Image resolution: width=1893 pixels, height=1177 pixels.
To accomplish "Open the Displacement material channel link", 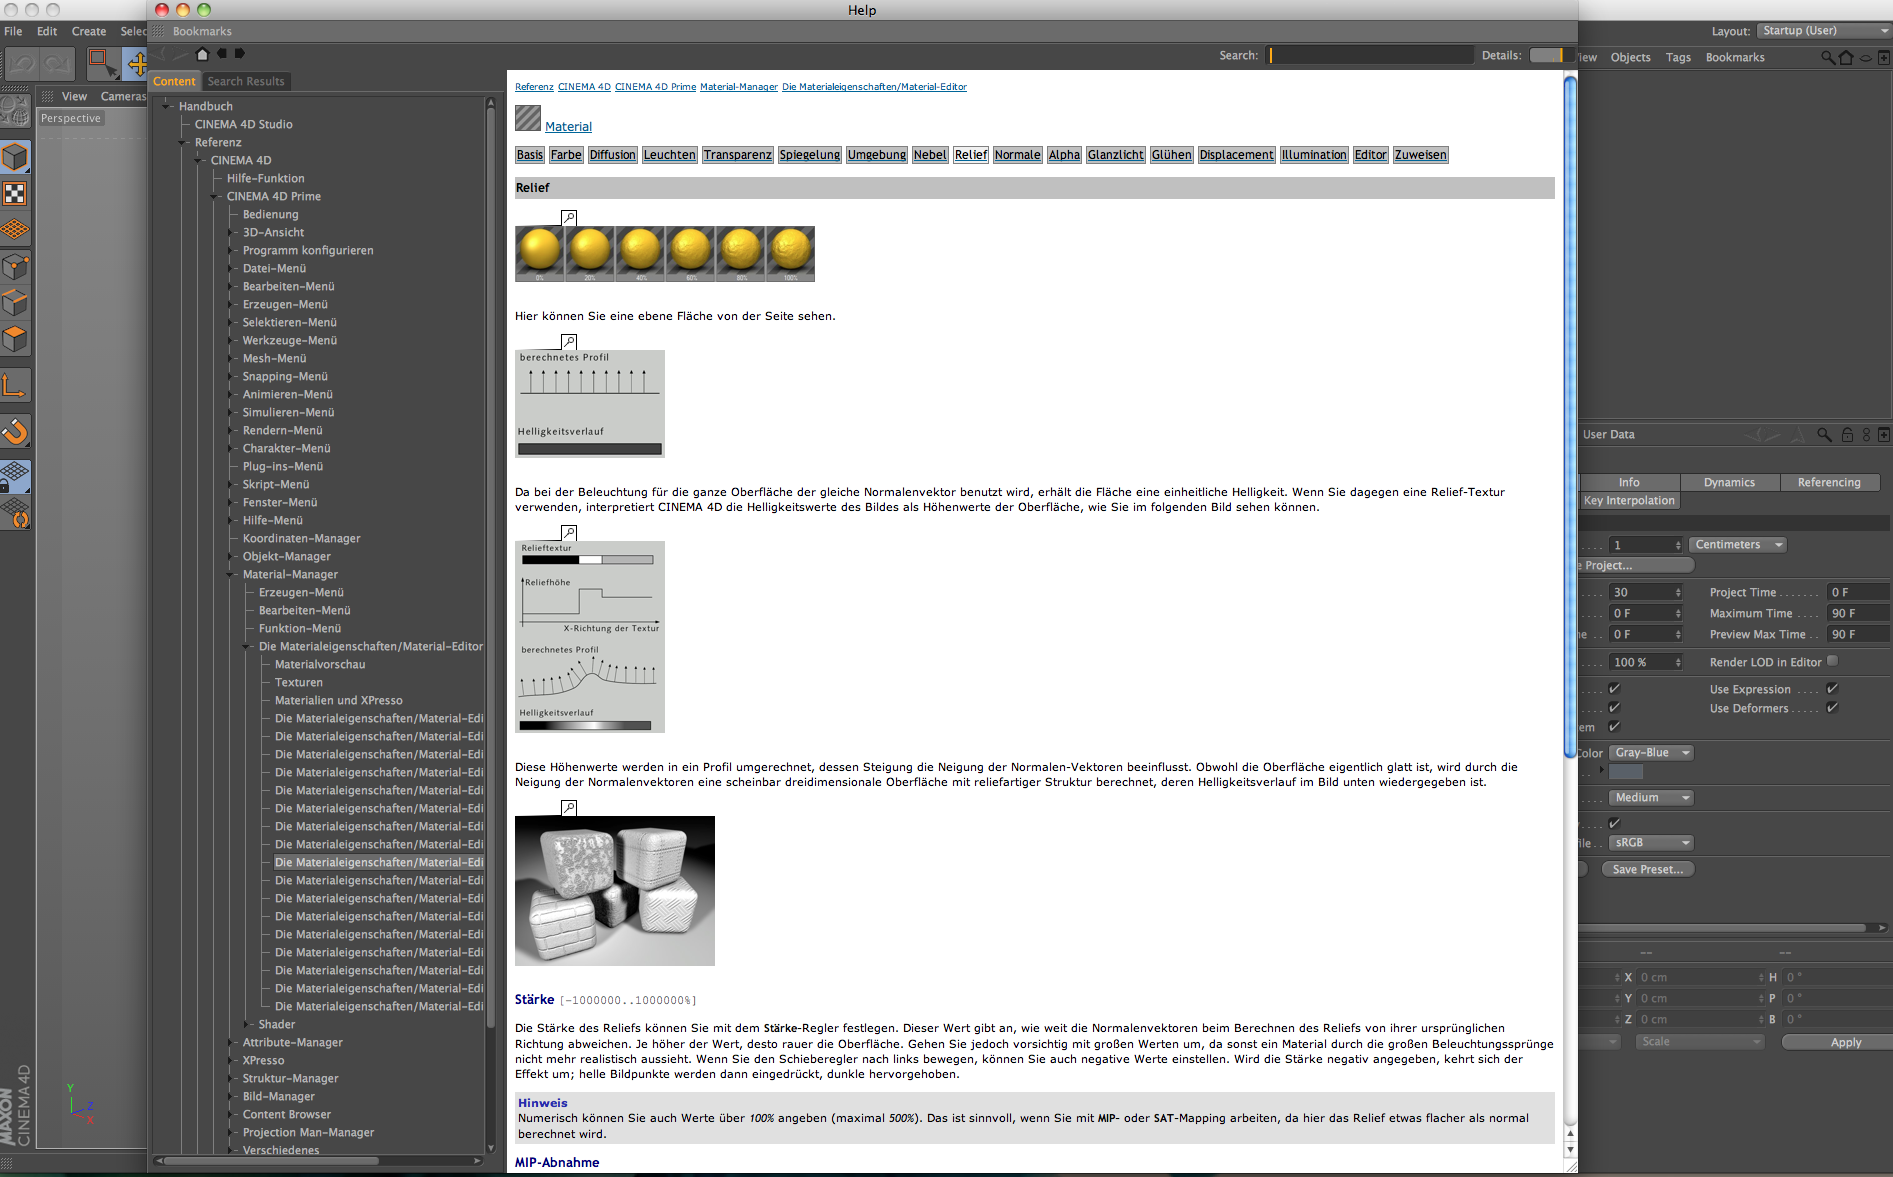I will (1236, 155).
